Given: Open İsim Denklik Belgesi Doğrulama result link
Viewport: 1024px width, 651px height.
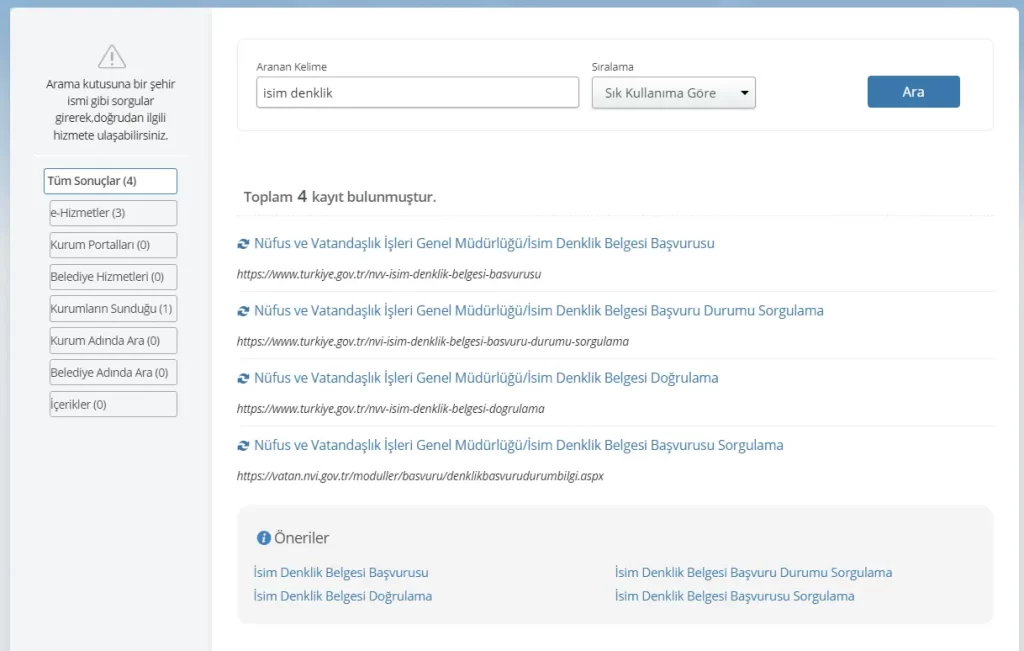Looking at the screenshot, I should point(486,378).
